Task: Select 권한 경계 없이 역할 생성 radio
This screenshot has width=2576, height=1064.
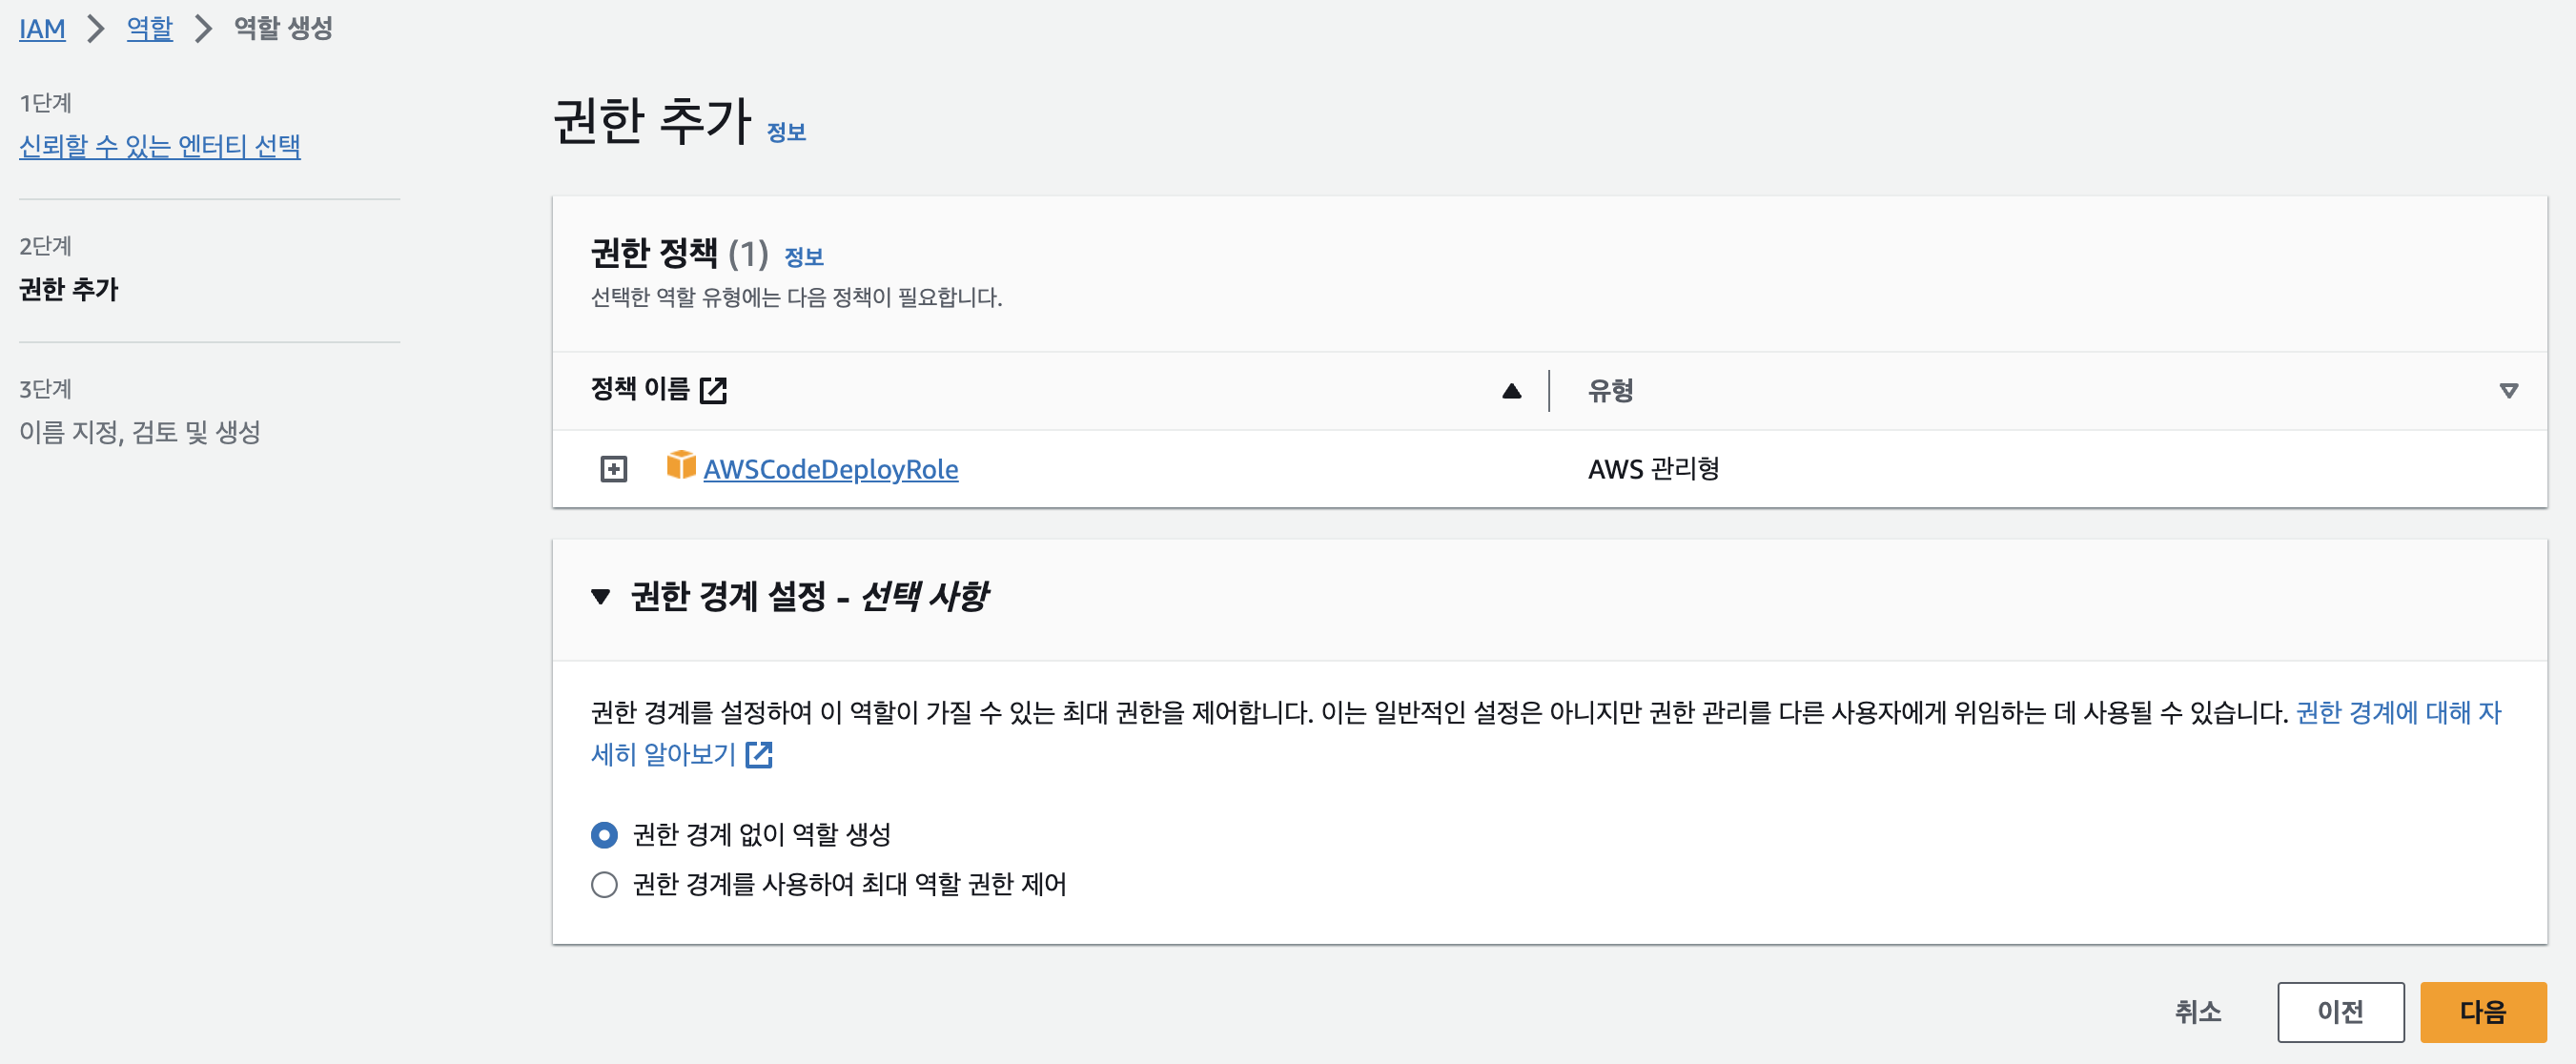Action: 604,834
